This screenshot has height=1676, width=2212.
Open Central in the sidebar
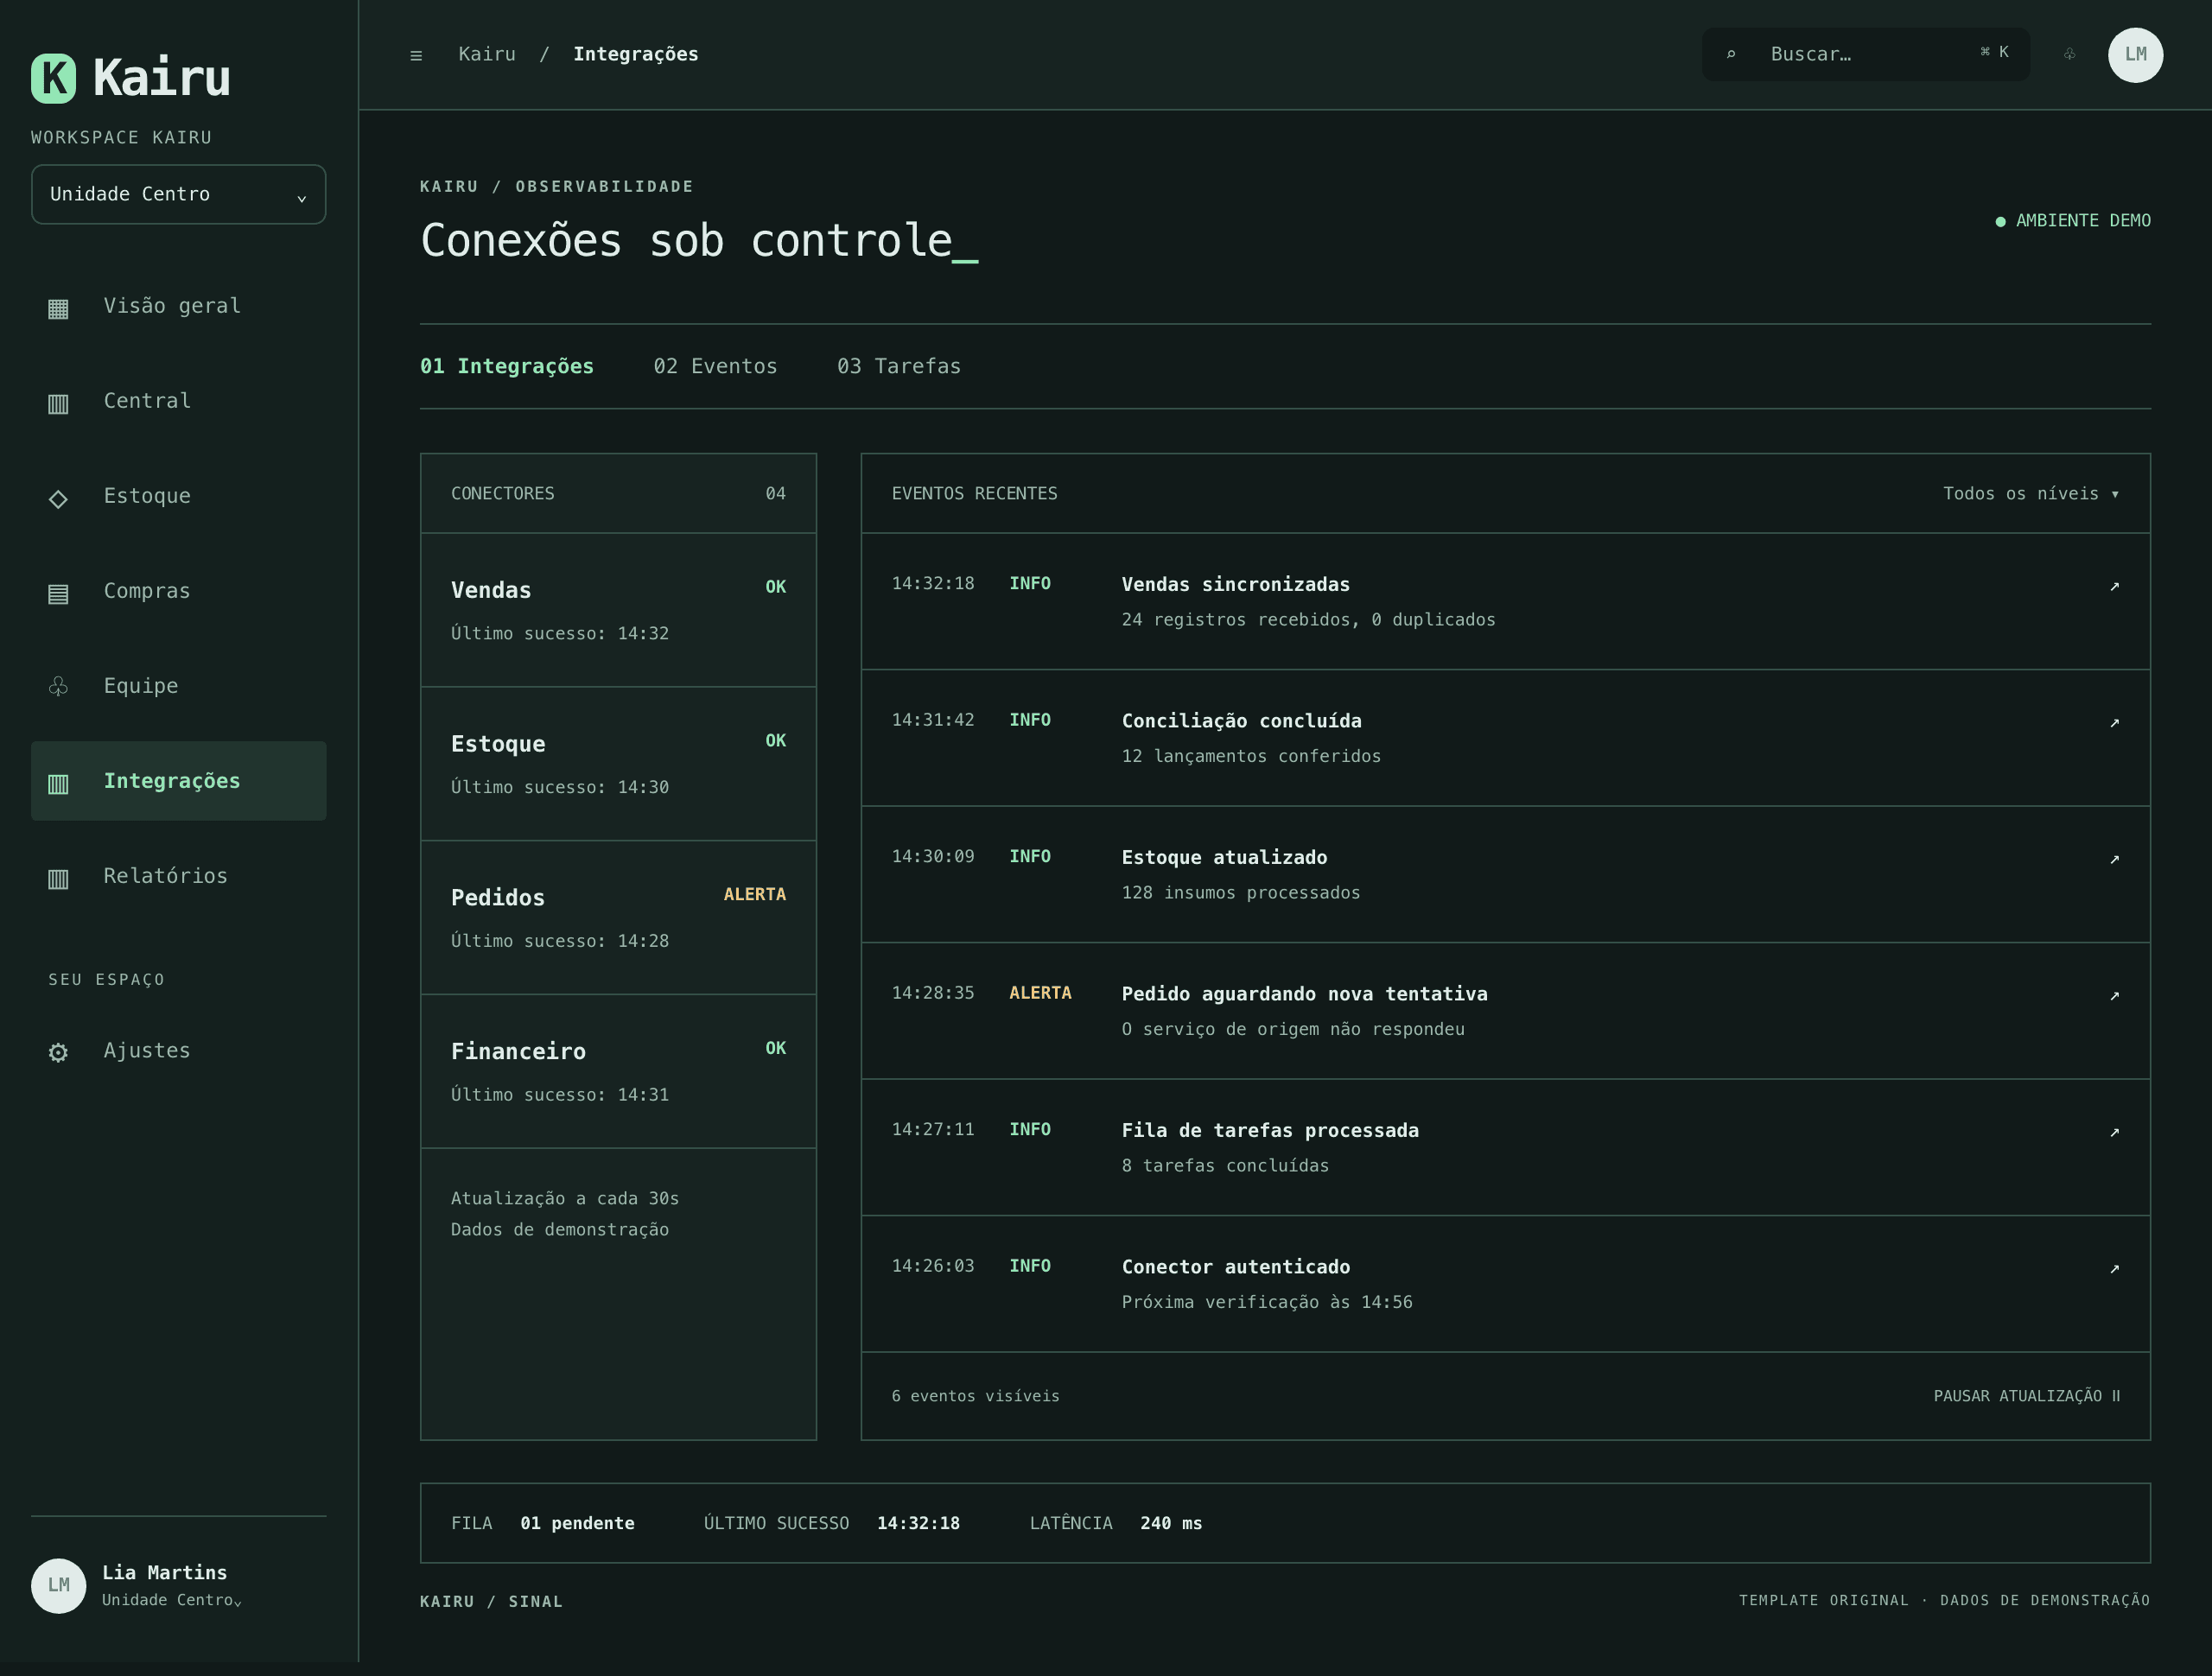tap(178, 401)
